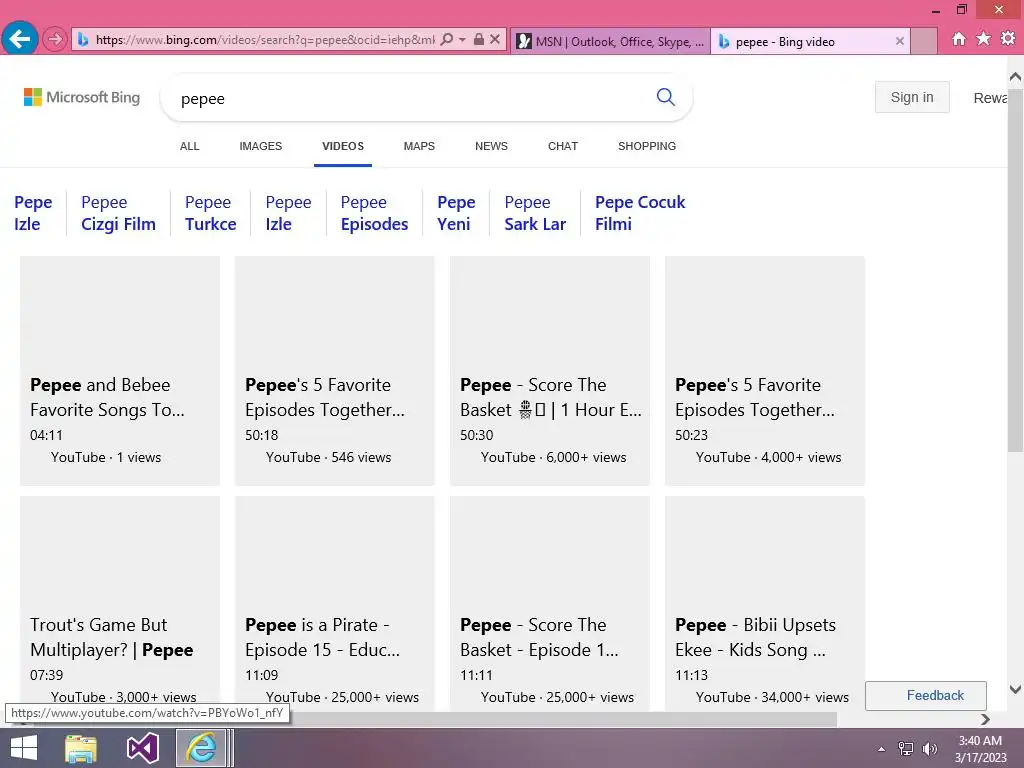The width and height of the screenshot is (1024, 768).
Task: Click the browser forward arrow button
Action: pos(55,39)
